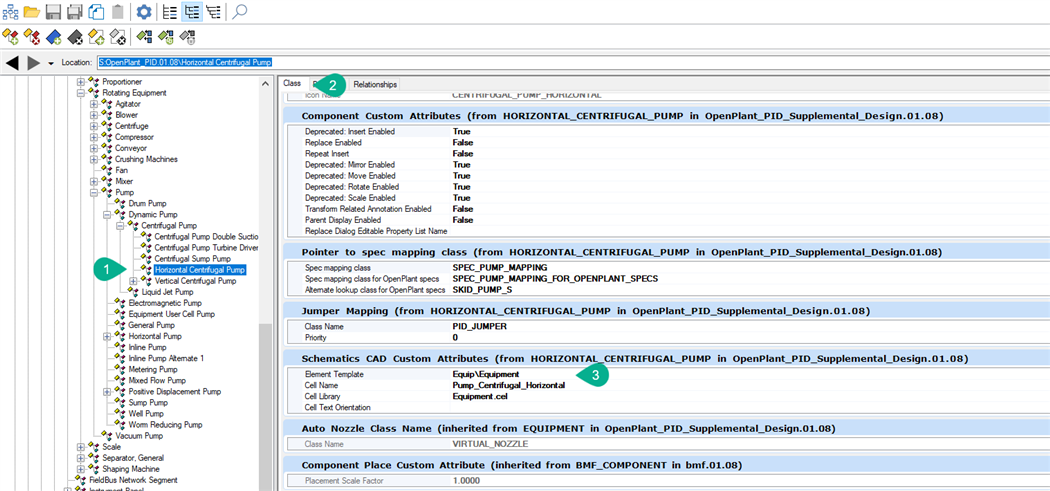Click the green supplement icon with plus badge
1050x491 pixels.
click(x=166, y=36)
